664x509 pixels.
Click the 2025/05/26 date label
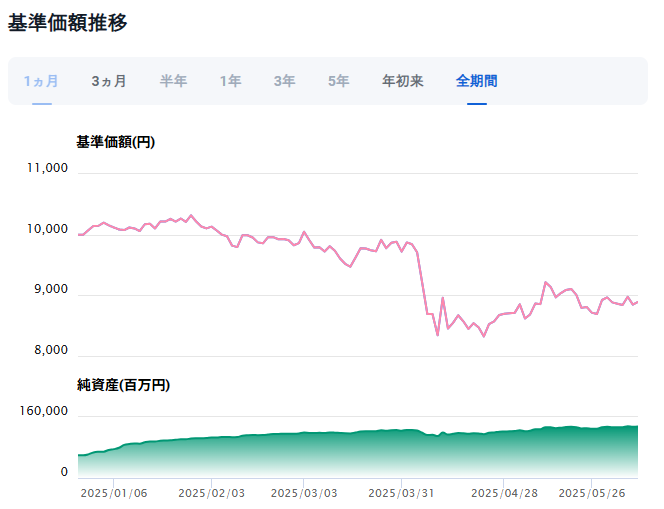point(592,493)
